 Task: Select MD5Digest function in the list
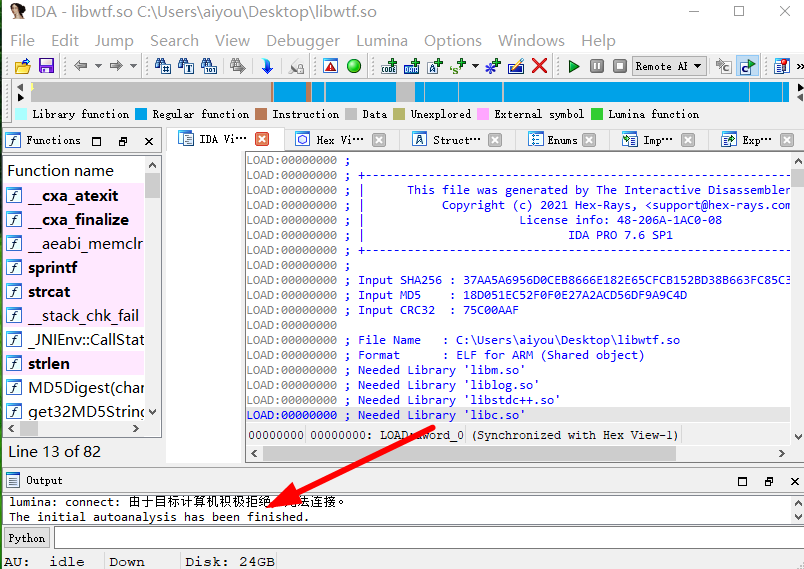click(x=74, y=388)
